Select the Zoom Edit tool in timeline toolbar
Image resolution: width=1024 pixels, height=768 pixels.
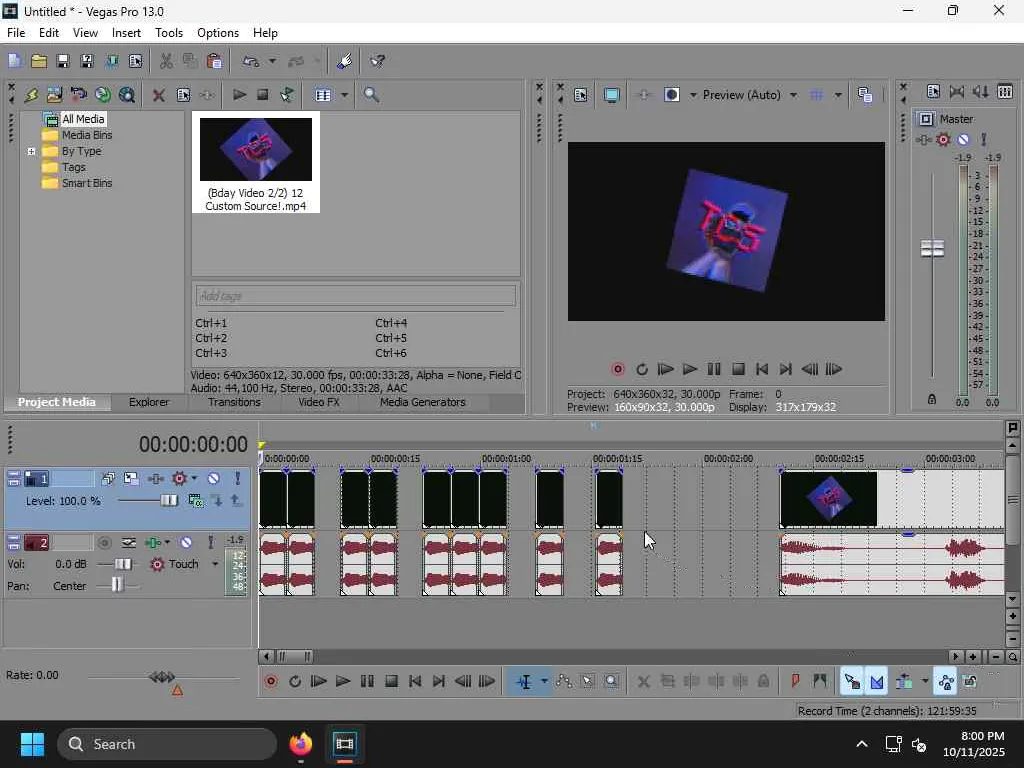611,682
